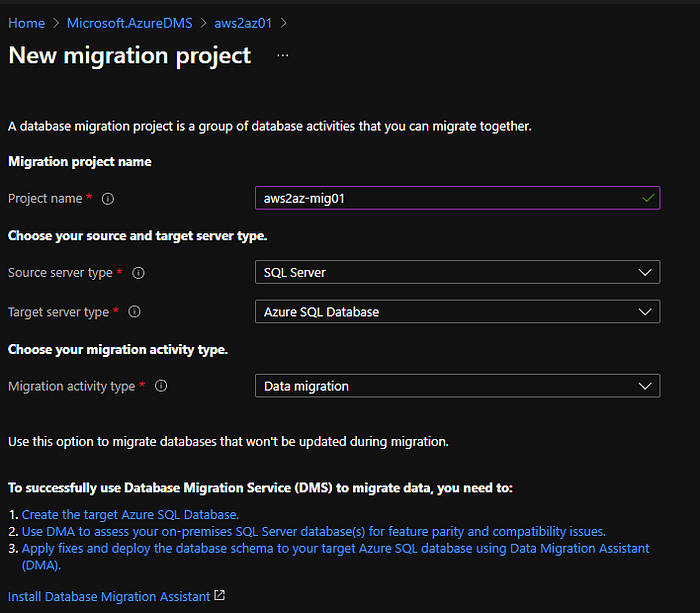Go to the Home breadcrumb
700x613 pixels.
click(26, 22)
